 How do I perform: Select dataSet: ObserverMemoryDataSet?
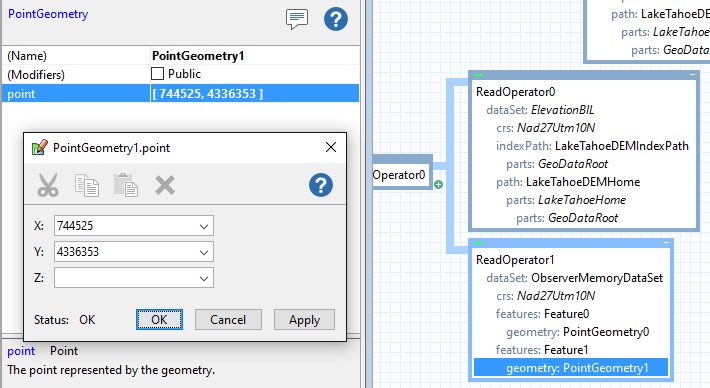point(575,278)
